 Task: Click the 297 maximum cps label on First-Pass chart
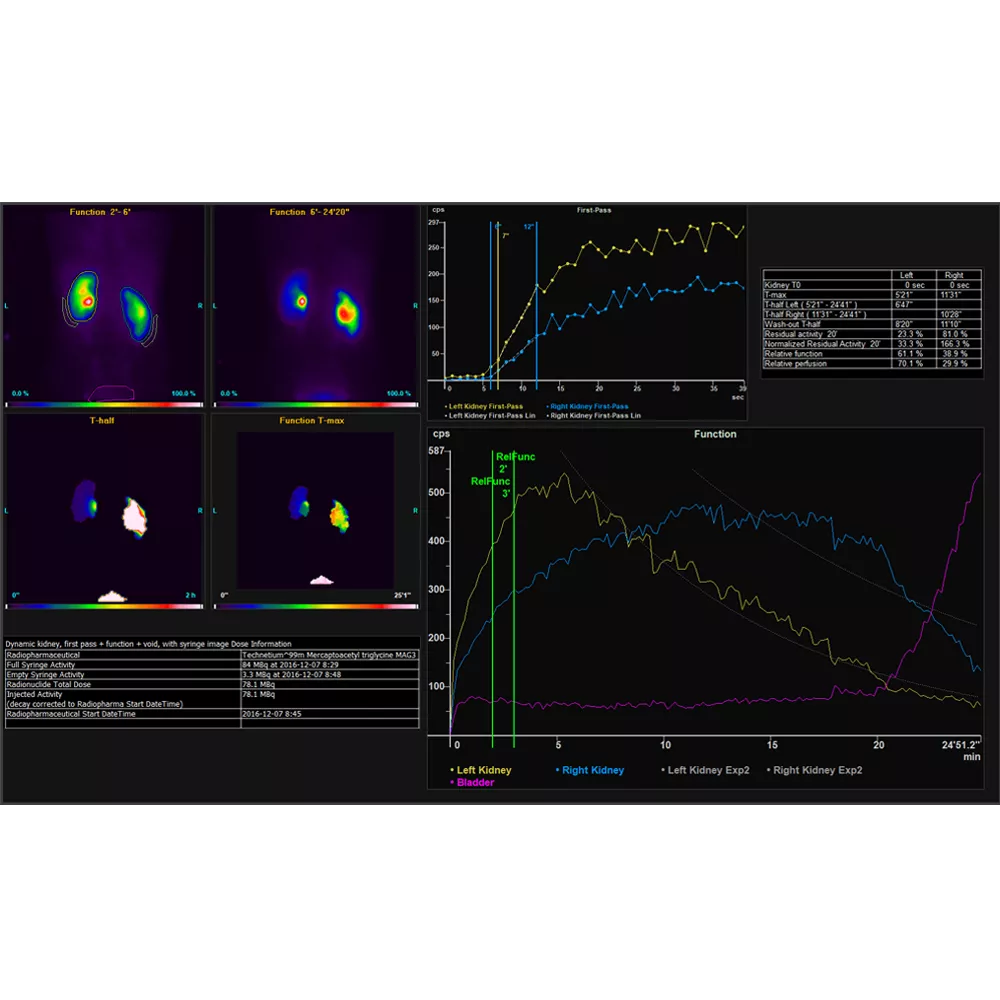coord(434,223)
